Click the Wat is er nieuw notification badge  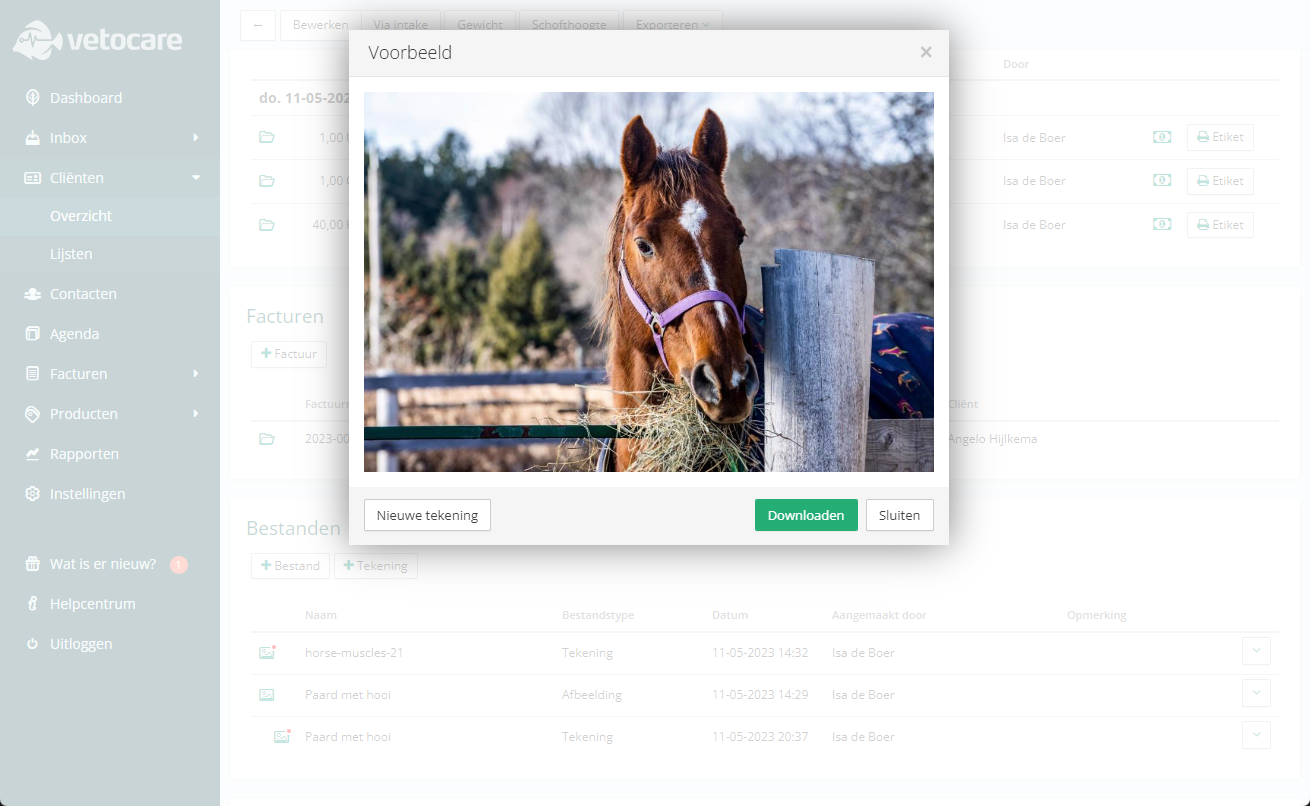pyautogui.click(x=179, y=565)
